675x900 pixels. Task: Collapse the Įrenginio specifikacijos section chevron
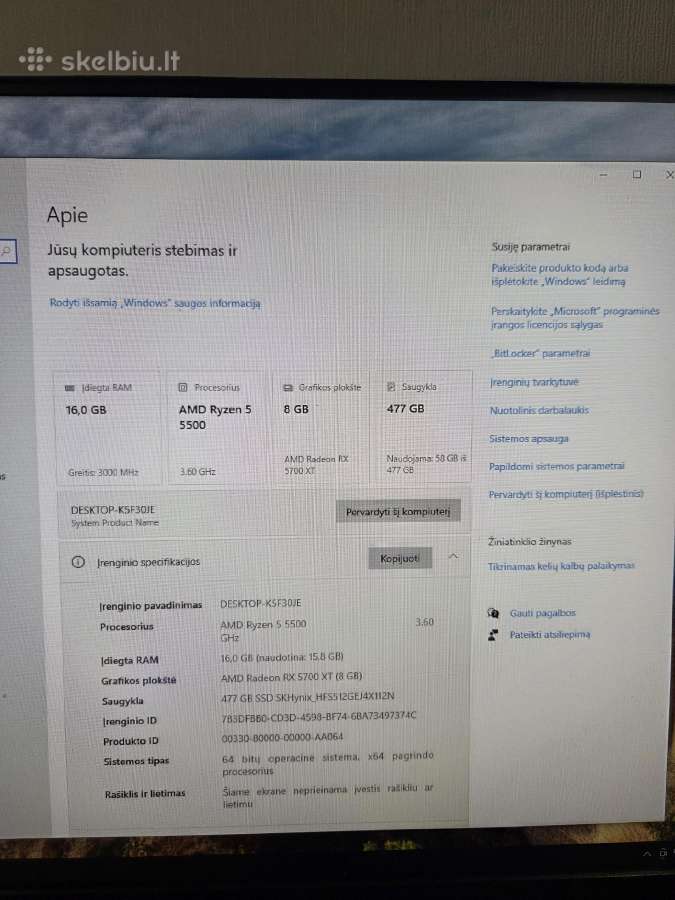point(453,556)
